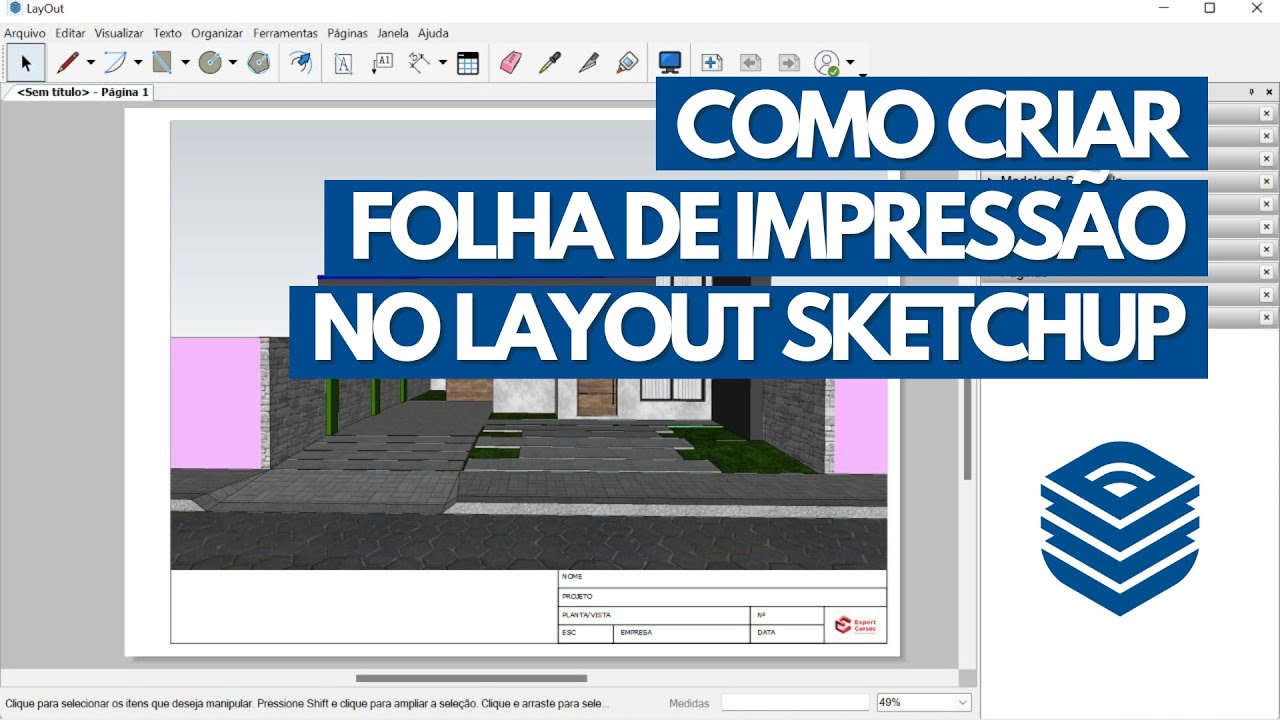Viewport: 1280px width, 720px height.
Task: Open the Visualizar menu
Action: pos(119,33)
